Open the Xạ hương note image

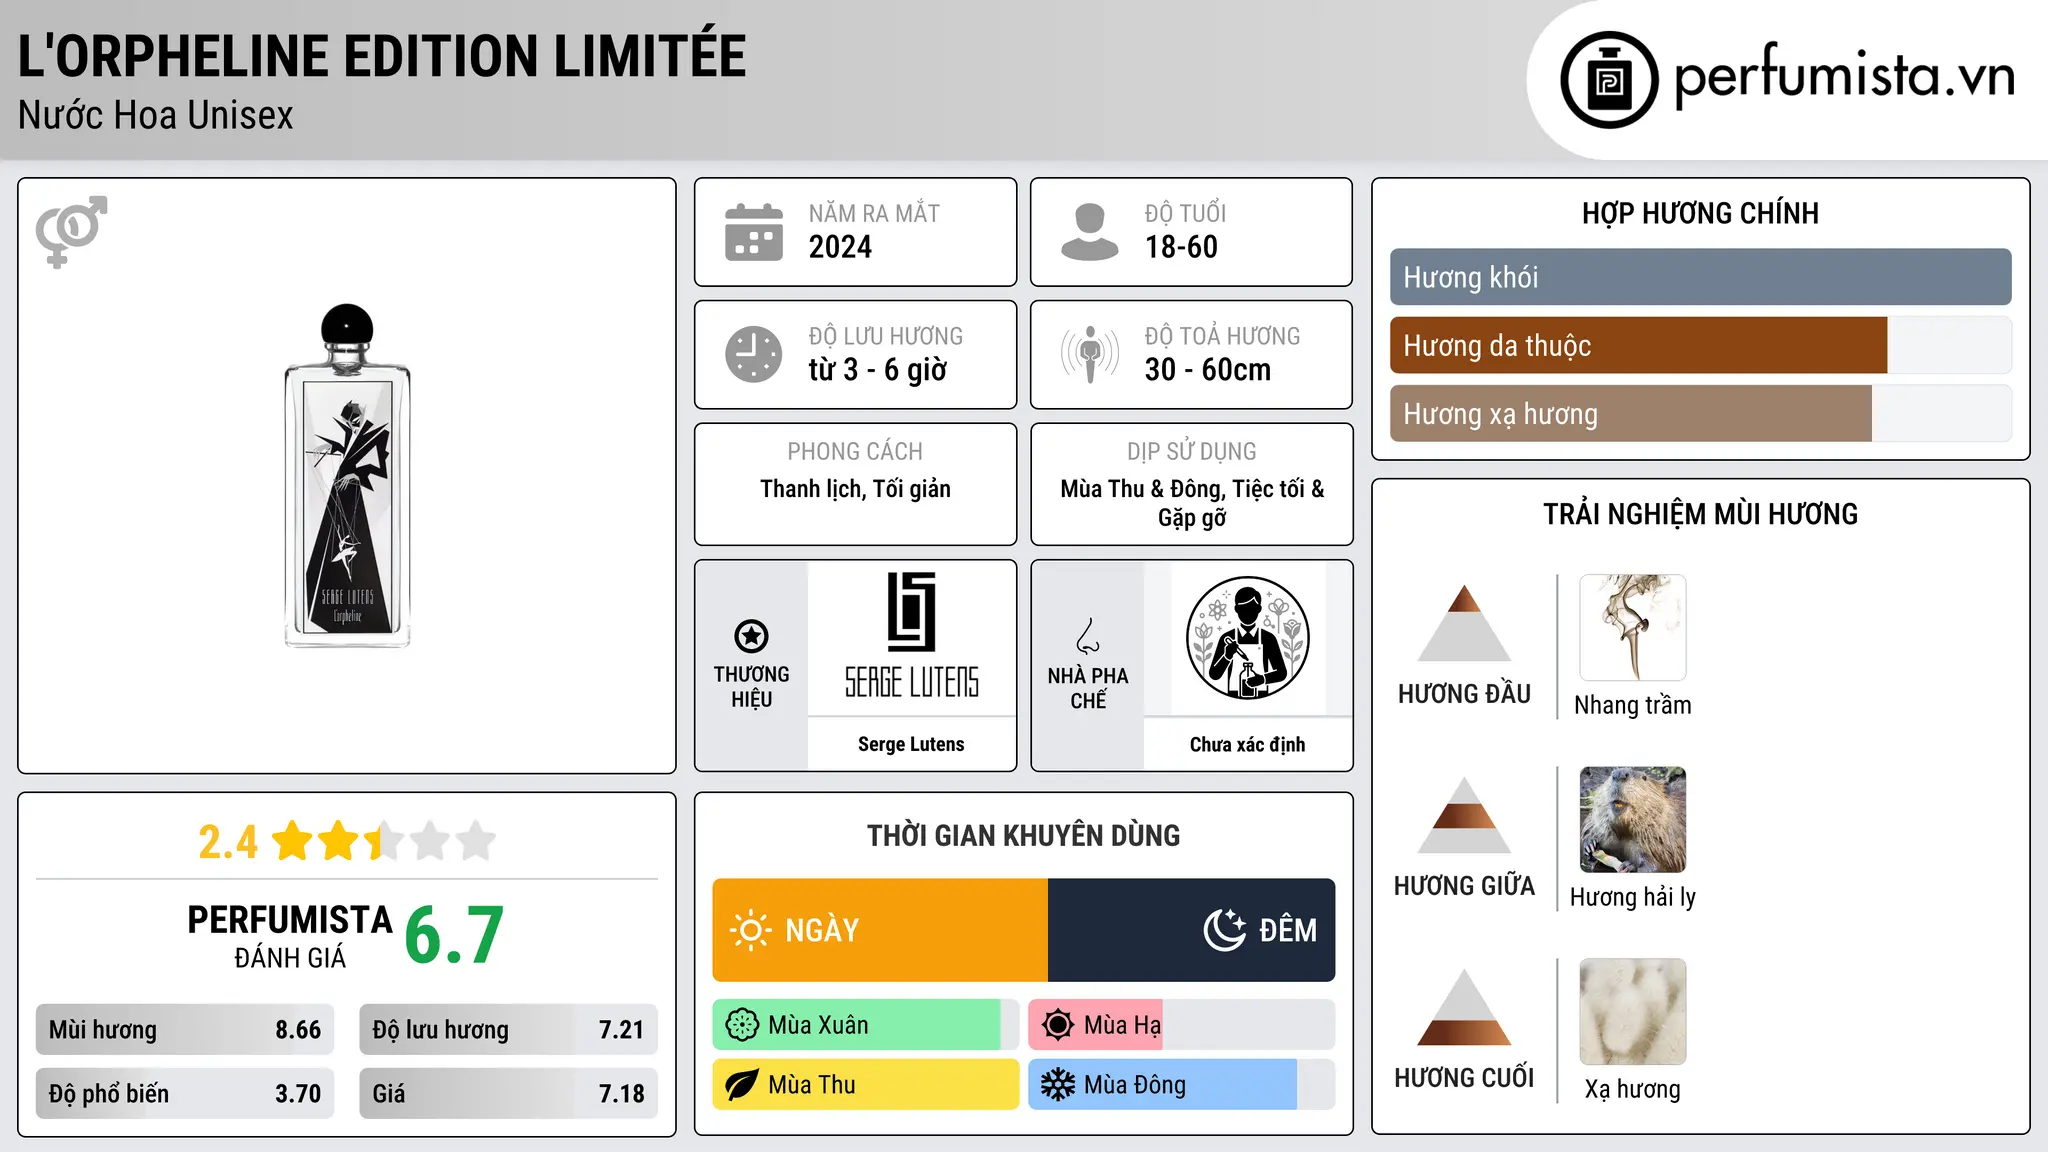pos(1633,1012)
